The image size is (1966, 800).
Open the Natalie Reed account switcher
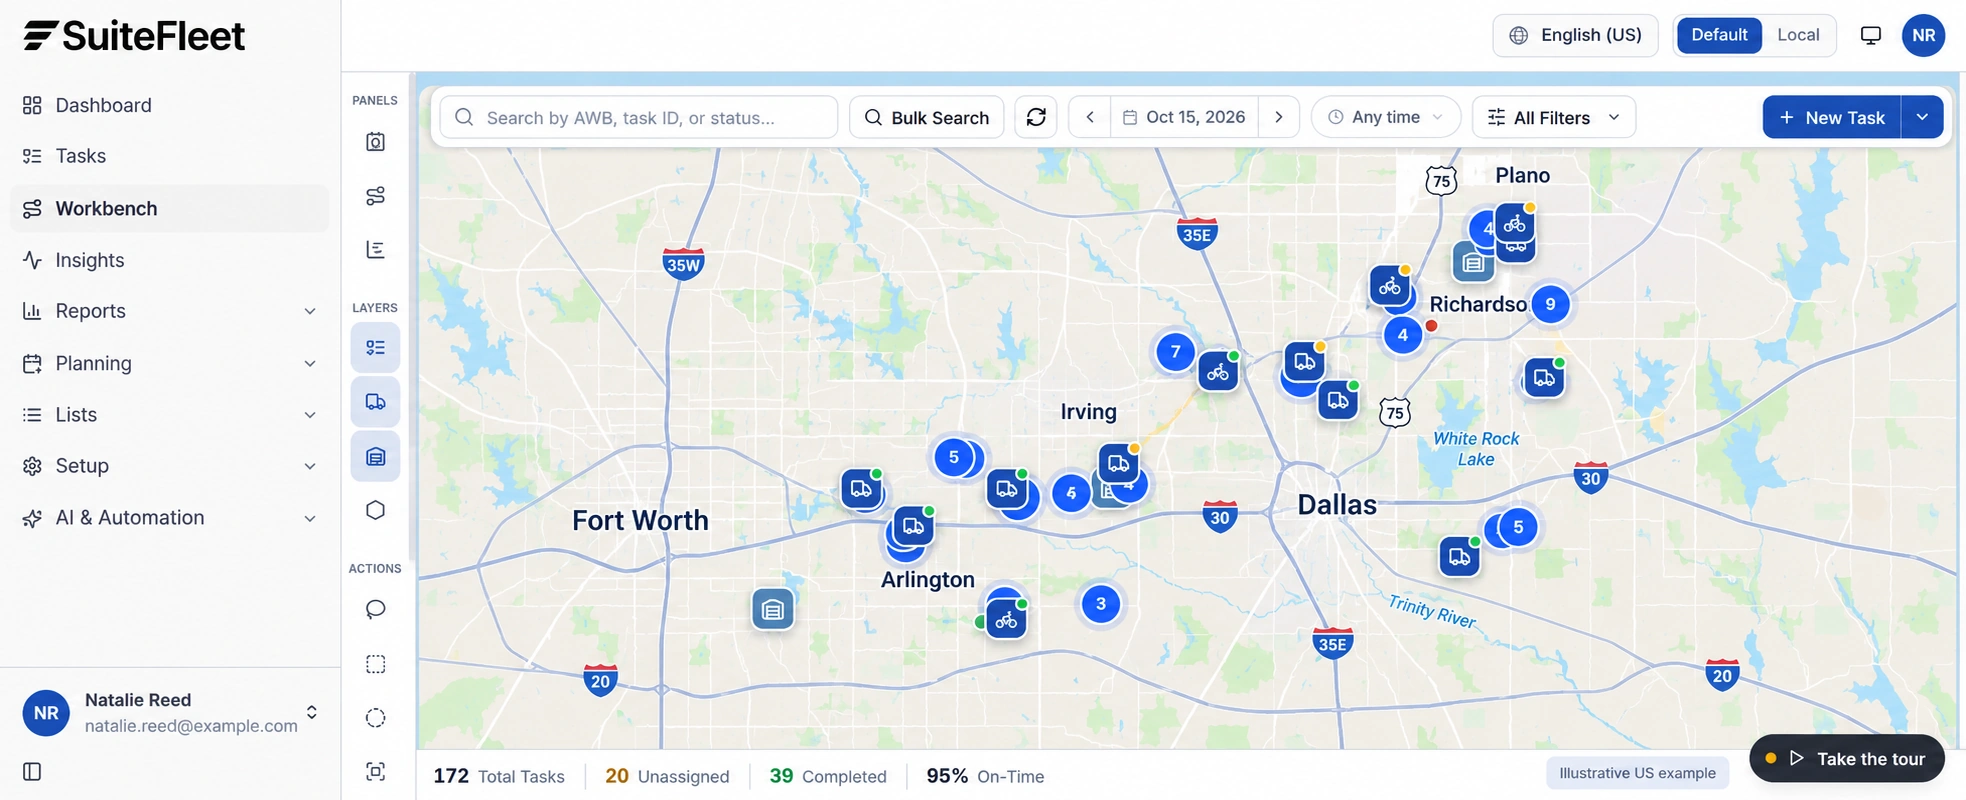(170, 713)
